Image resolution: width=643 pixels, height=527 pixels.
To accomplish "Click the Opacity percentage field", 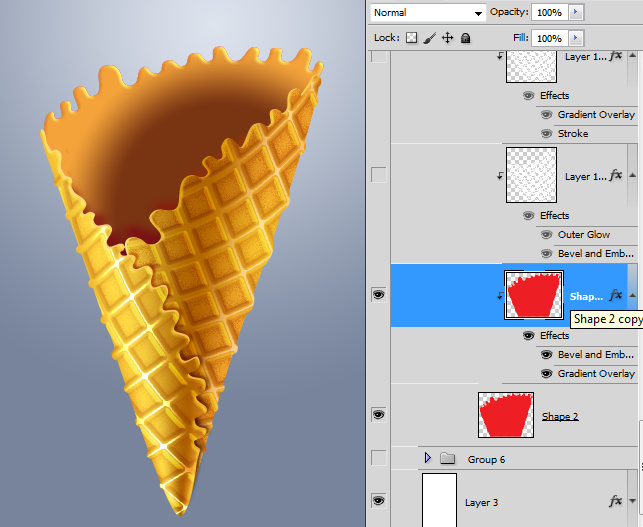I will (547, 13).
